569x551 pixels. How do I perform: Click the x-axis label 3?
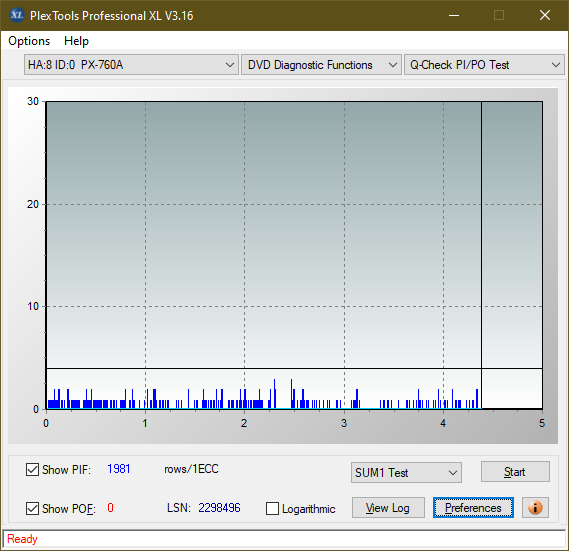[344, 423]
